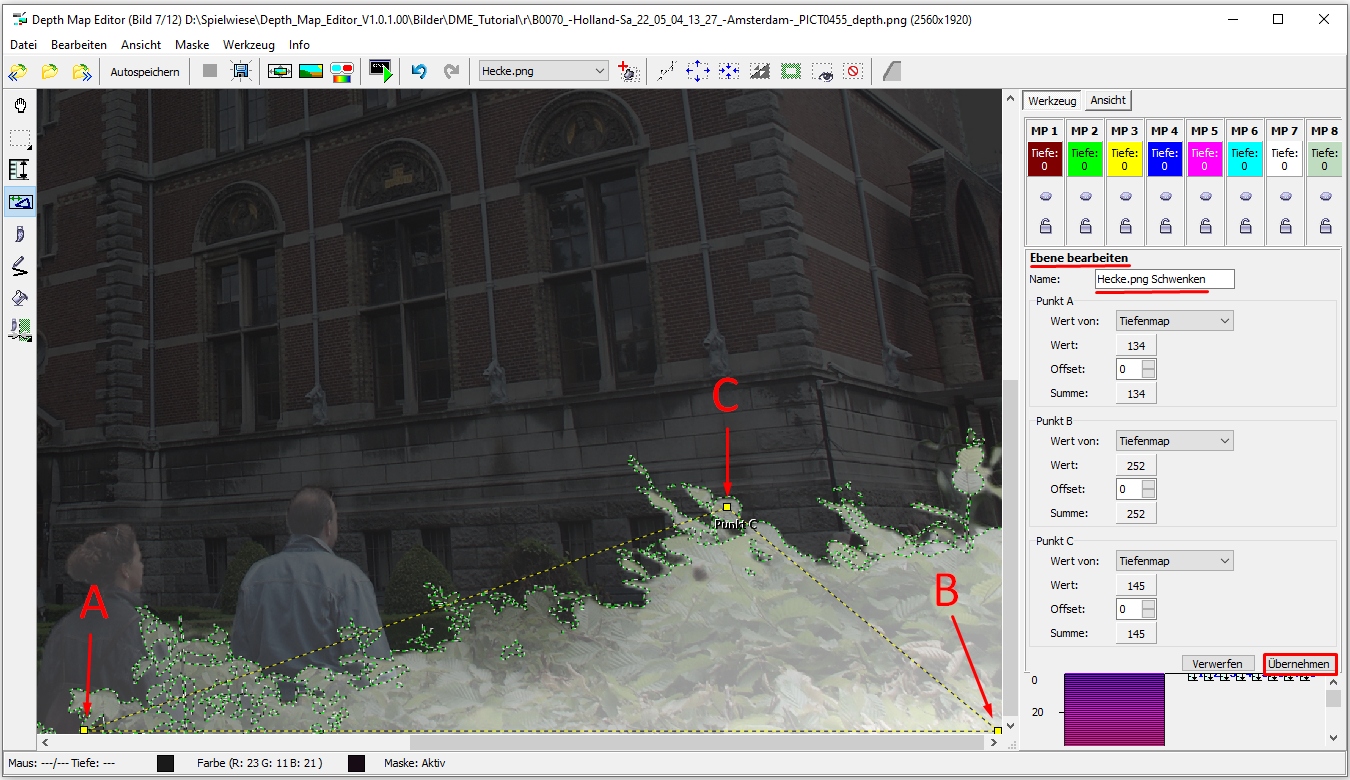The image size is (1350, 780).
Task: Select the hand pan tool
Action: click(20, 106)
